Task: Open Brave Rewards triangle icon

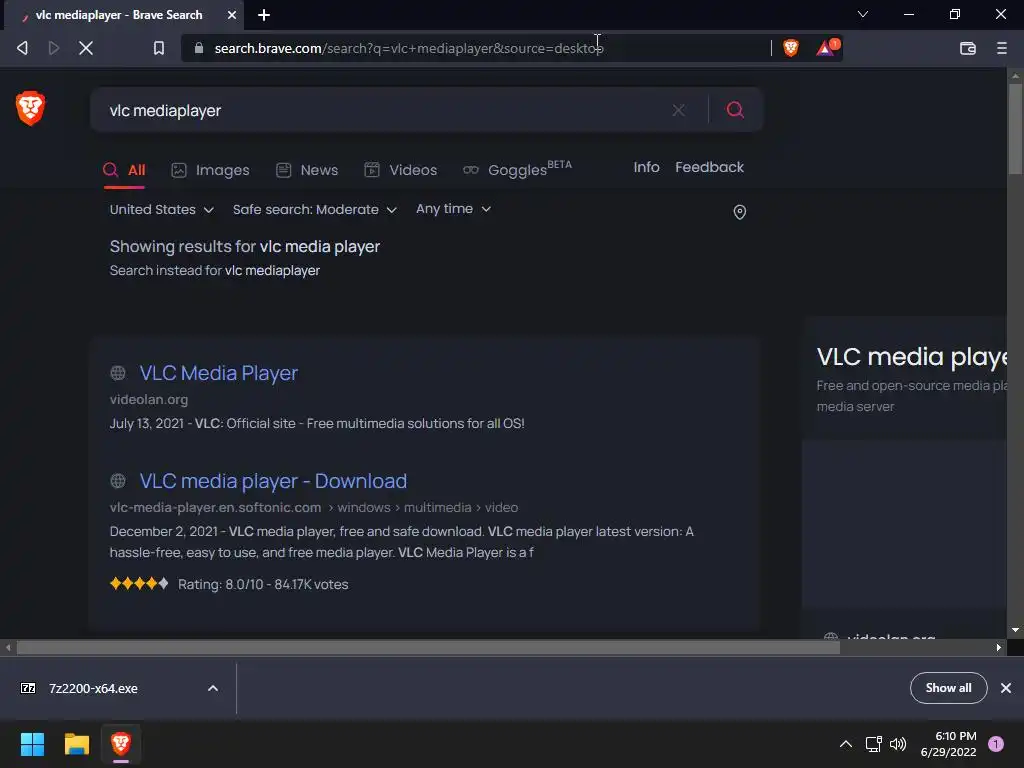Action: [826, 48]
